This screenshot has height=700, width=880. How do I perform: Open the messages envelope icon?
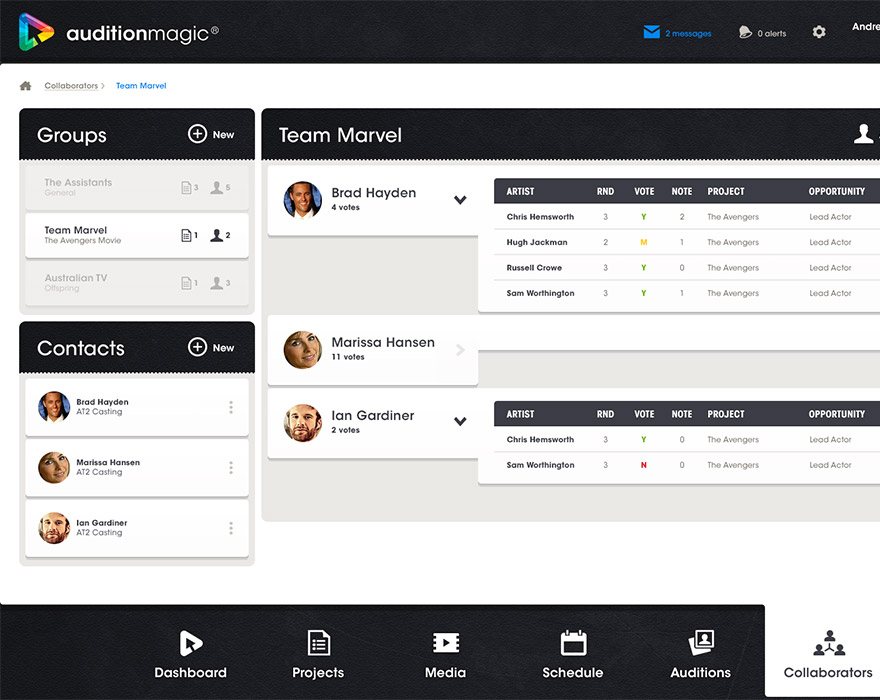(652, 32)
